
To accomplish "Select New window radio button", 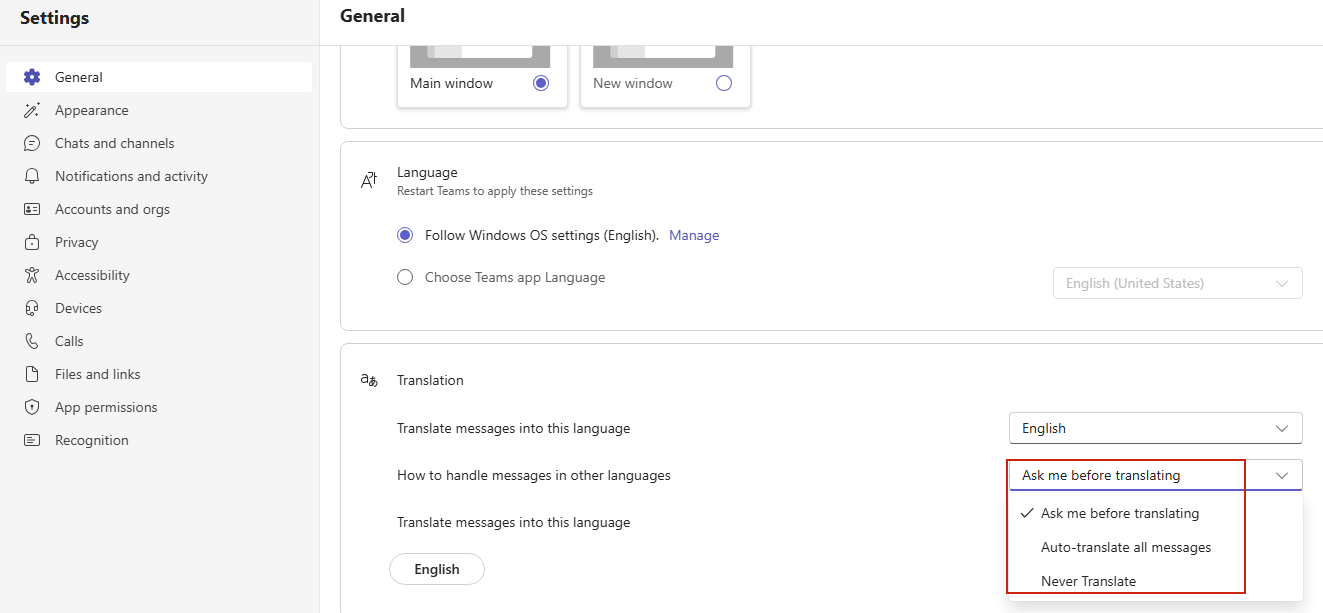I will [x=724, y=83].
